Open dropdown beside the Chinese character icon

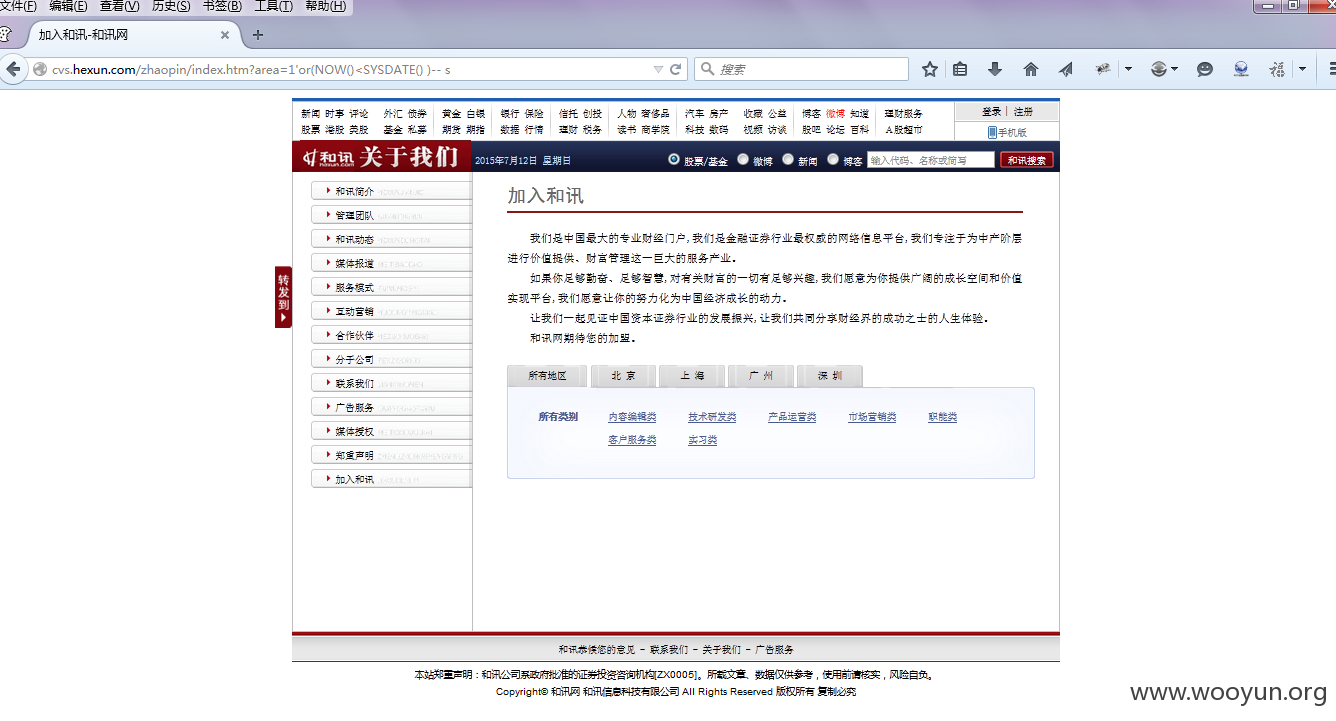[x=1302, y=69]
